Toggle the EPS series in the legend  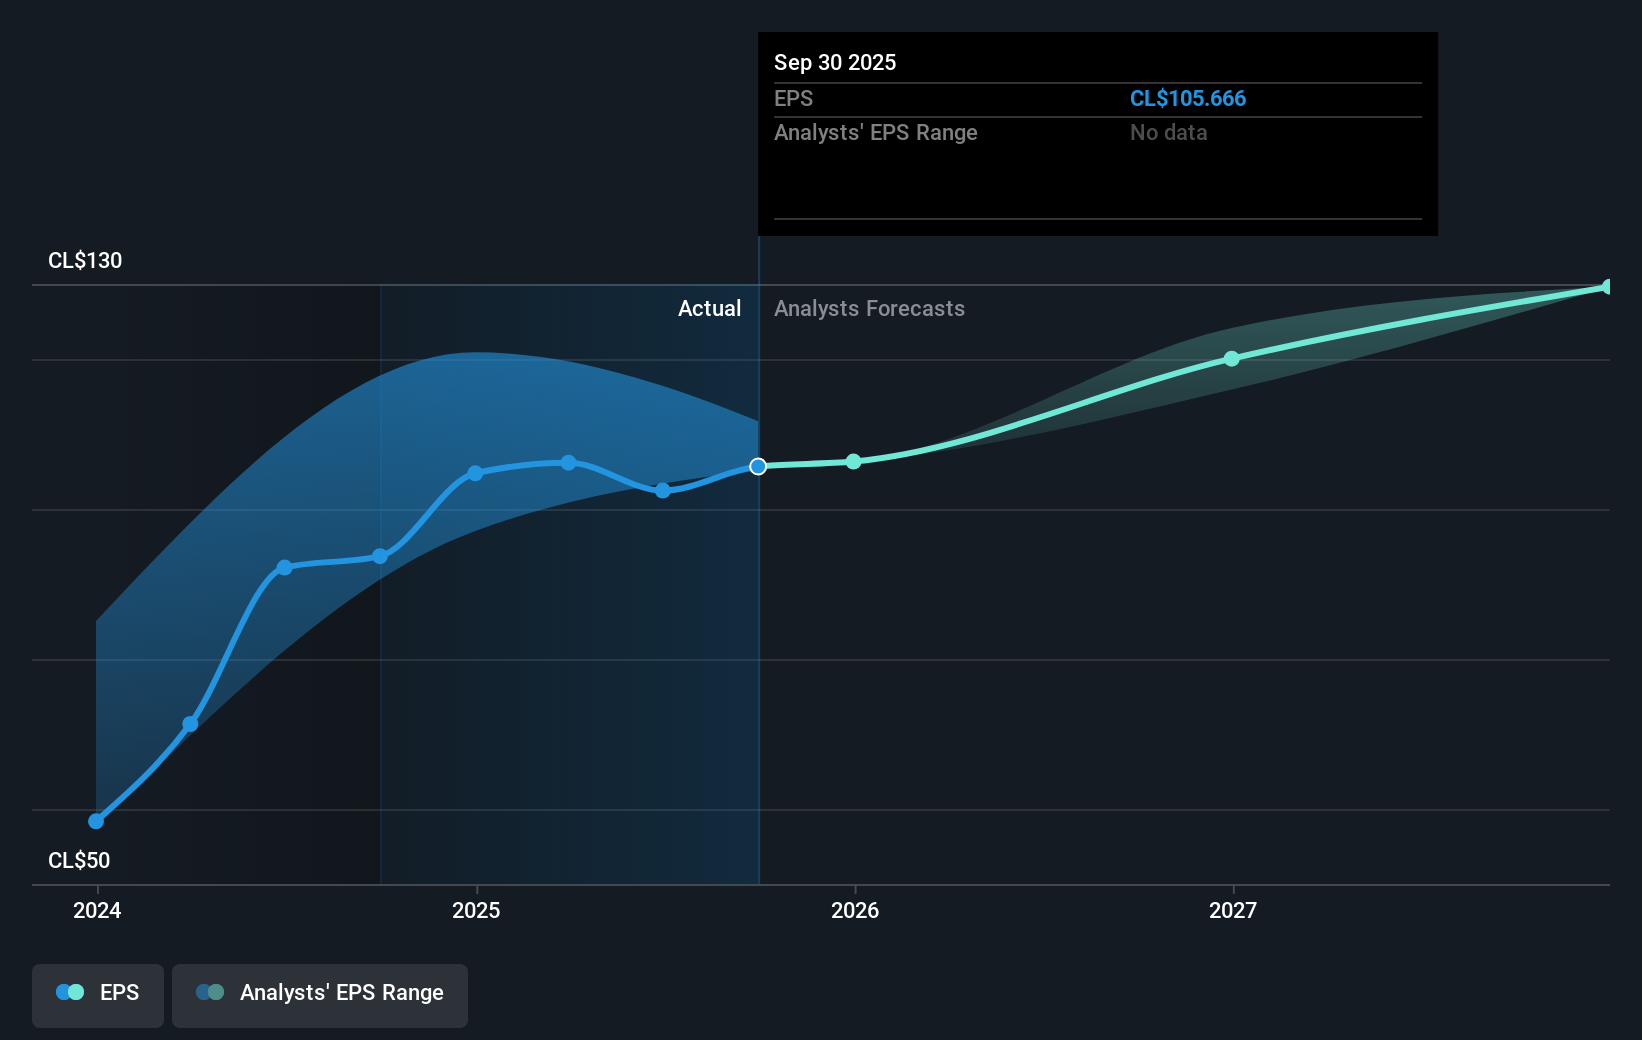97,995
